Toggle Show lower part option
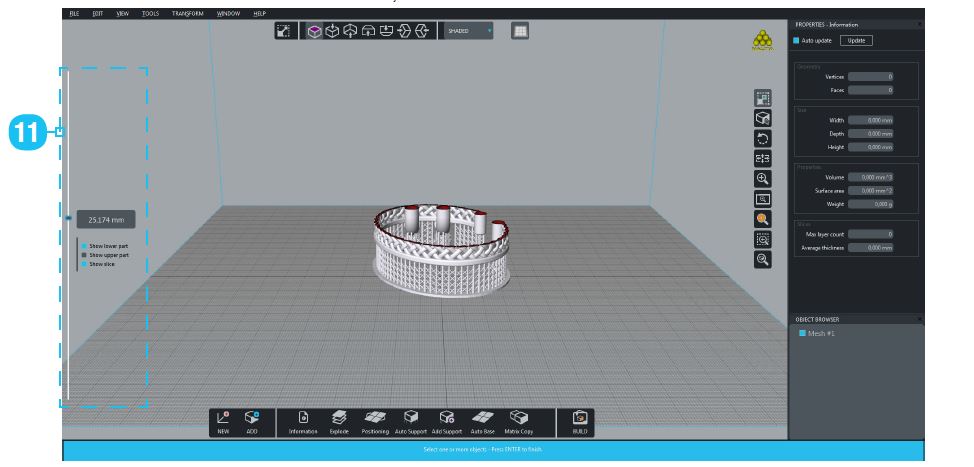This screenshot has width=974, height=467. click(x=85, y=245)
